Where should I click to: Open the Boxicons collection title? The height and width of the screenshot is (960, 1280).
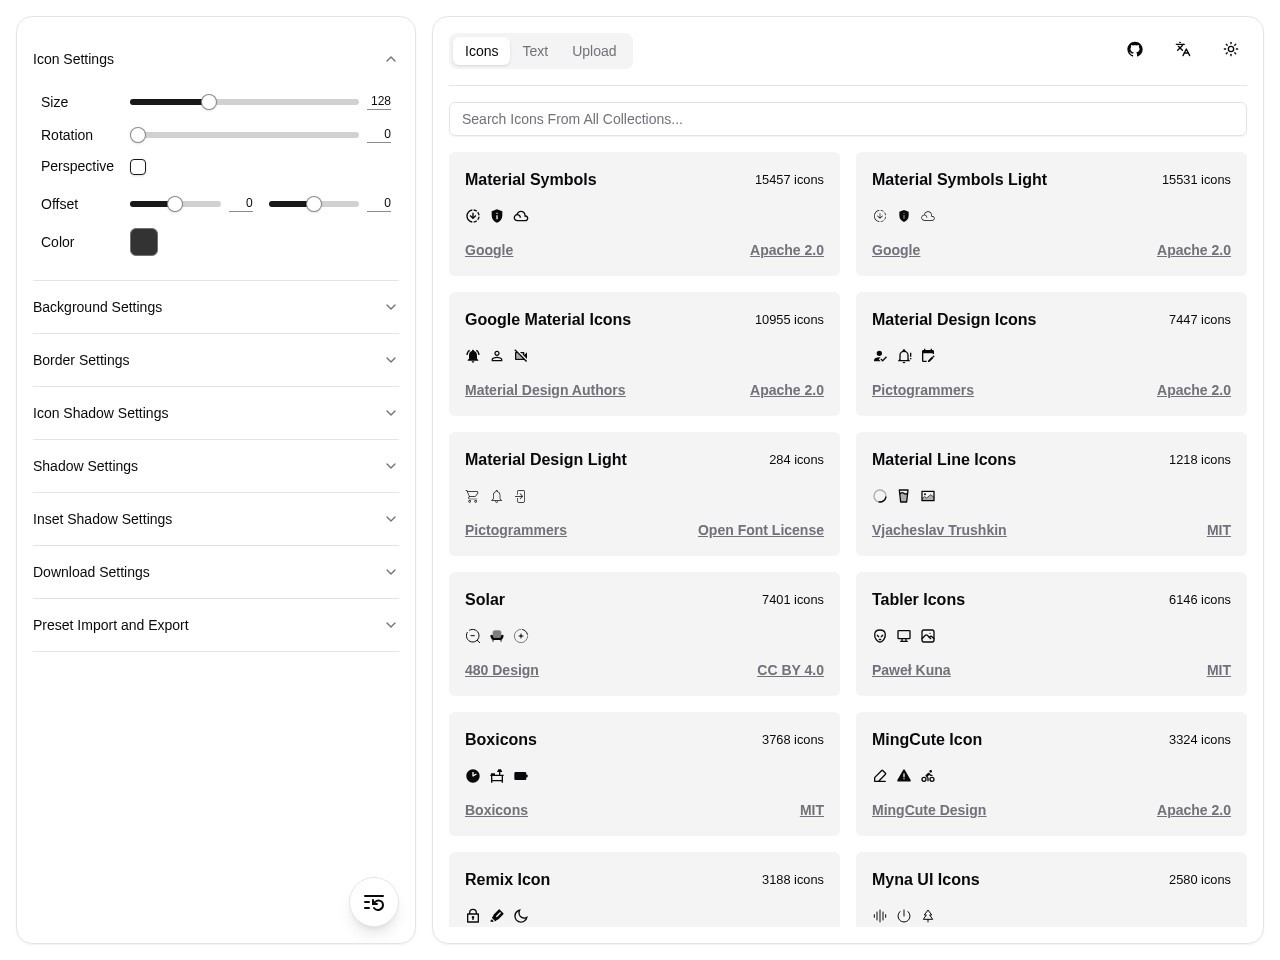501,739
